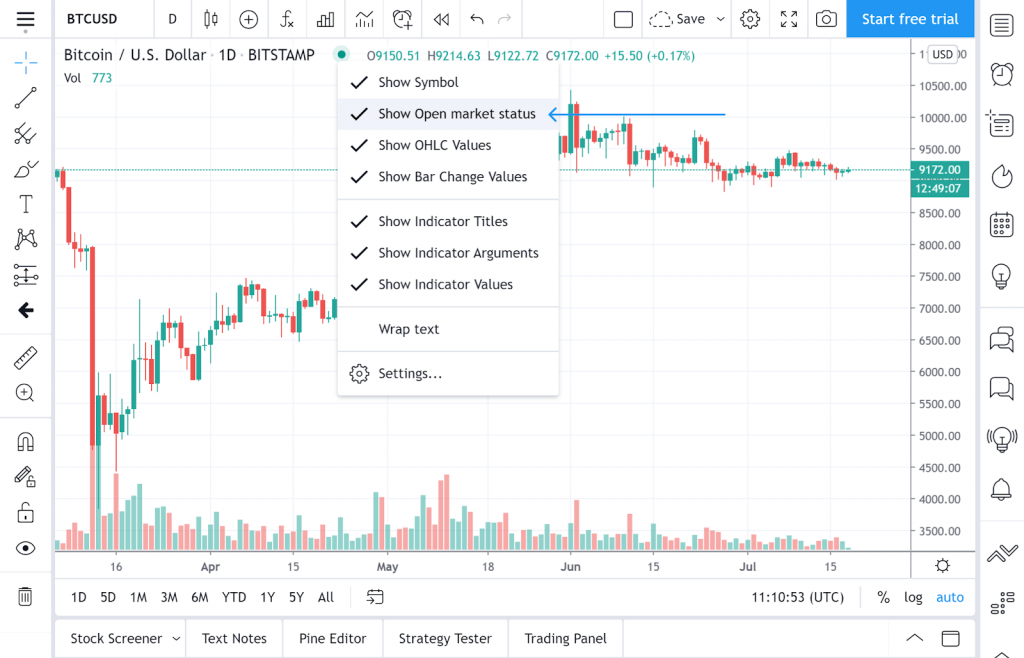Expand the Stock Screener dropdown

176,638
